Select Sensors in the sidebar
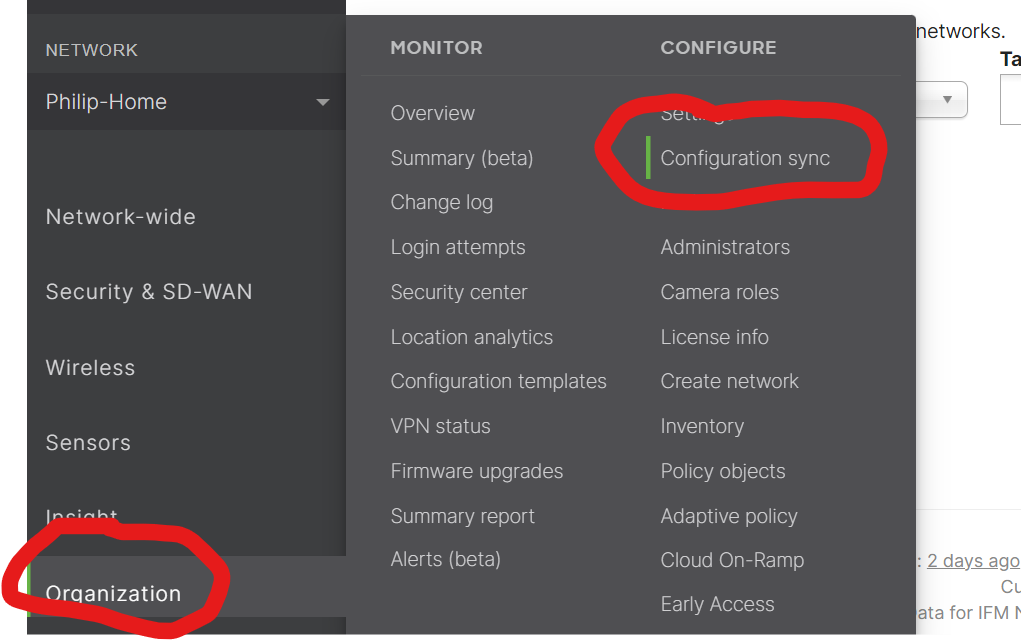Viewport: 1021px width, 640px height. [88, 443]
